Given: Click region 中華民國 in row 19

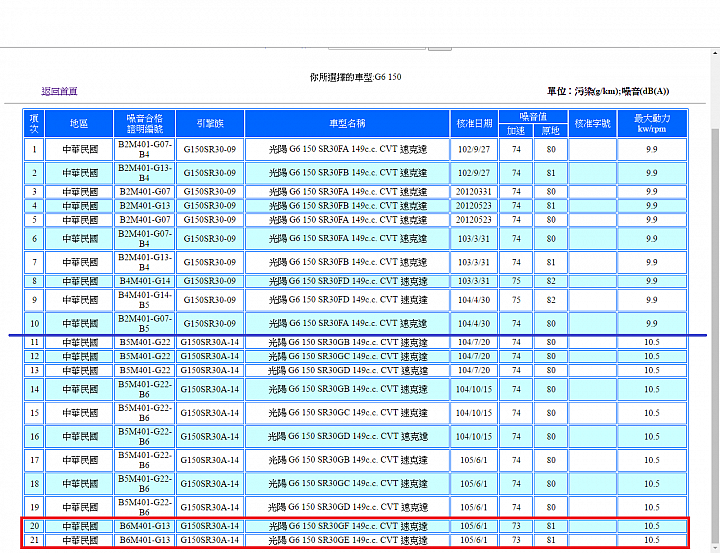Looking at the screenshot, I should pyautogui.click(x=79, y=507).
